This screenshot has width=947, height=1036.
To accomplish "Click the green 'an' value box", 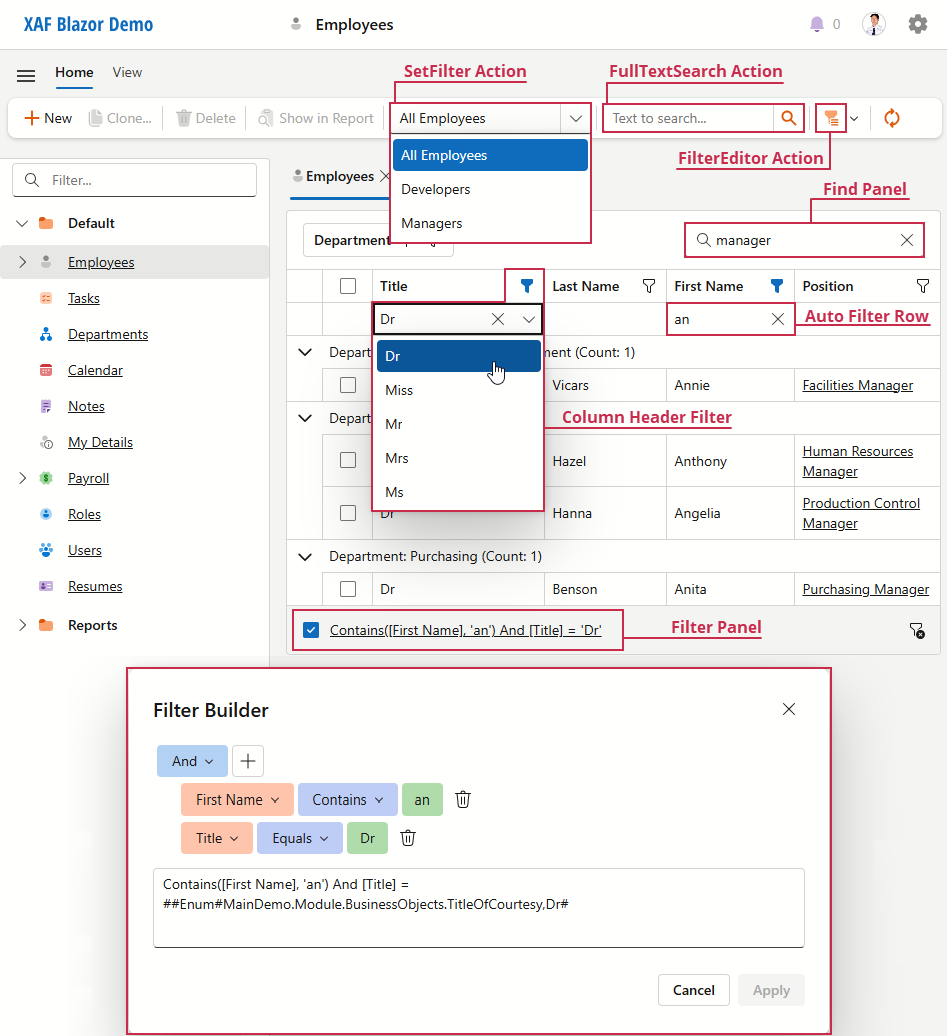I will point(422,799).
